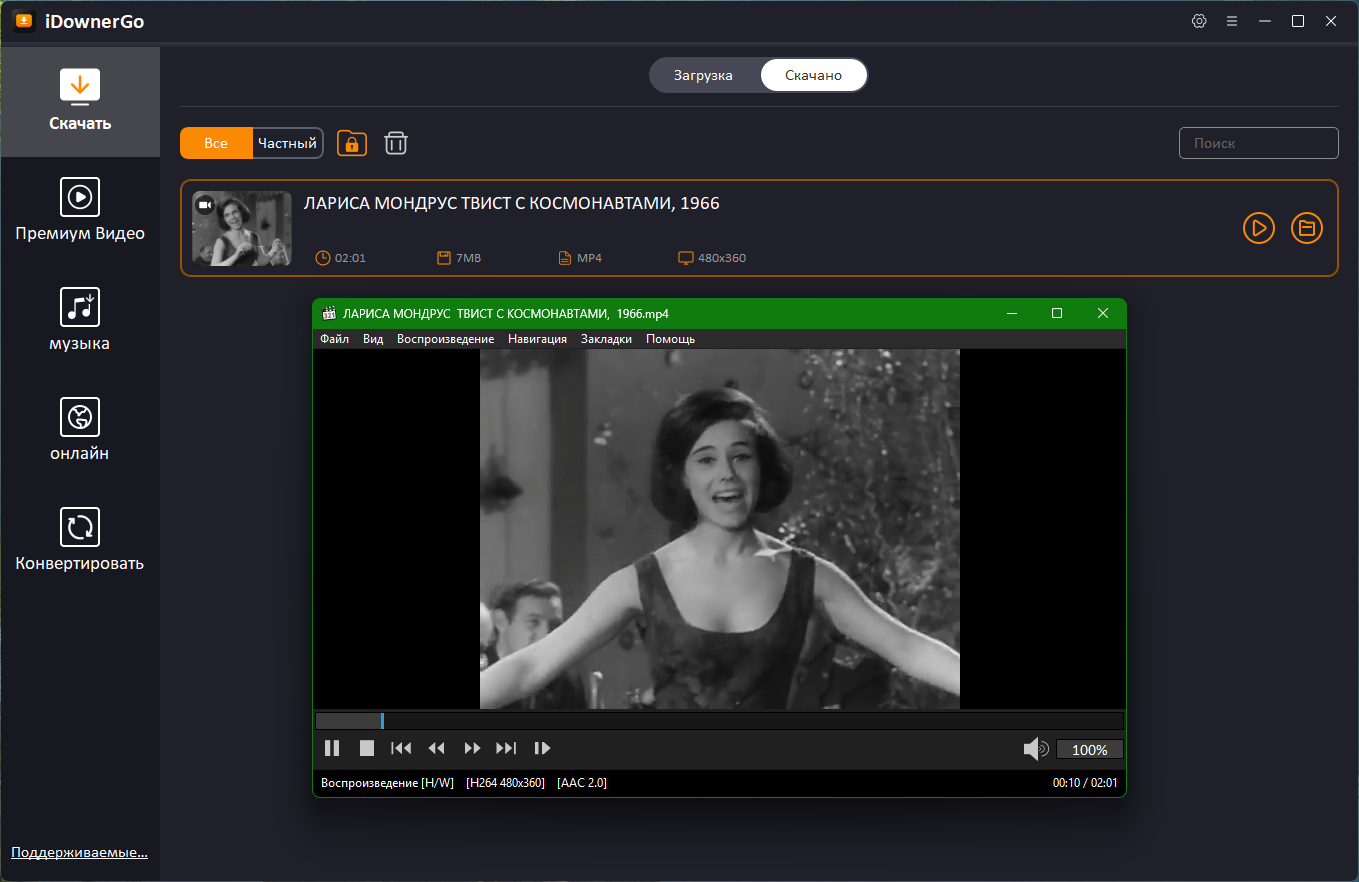Mute the player volume speaker icon

[x=1035, y=749]
